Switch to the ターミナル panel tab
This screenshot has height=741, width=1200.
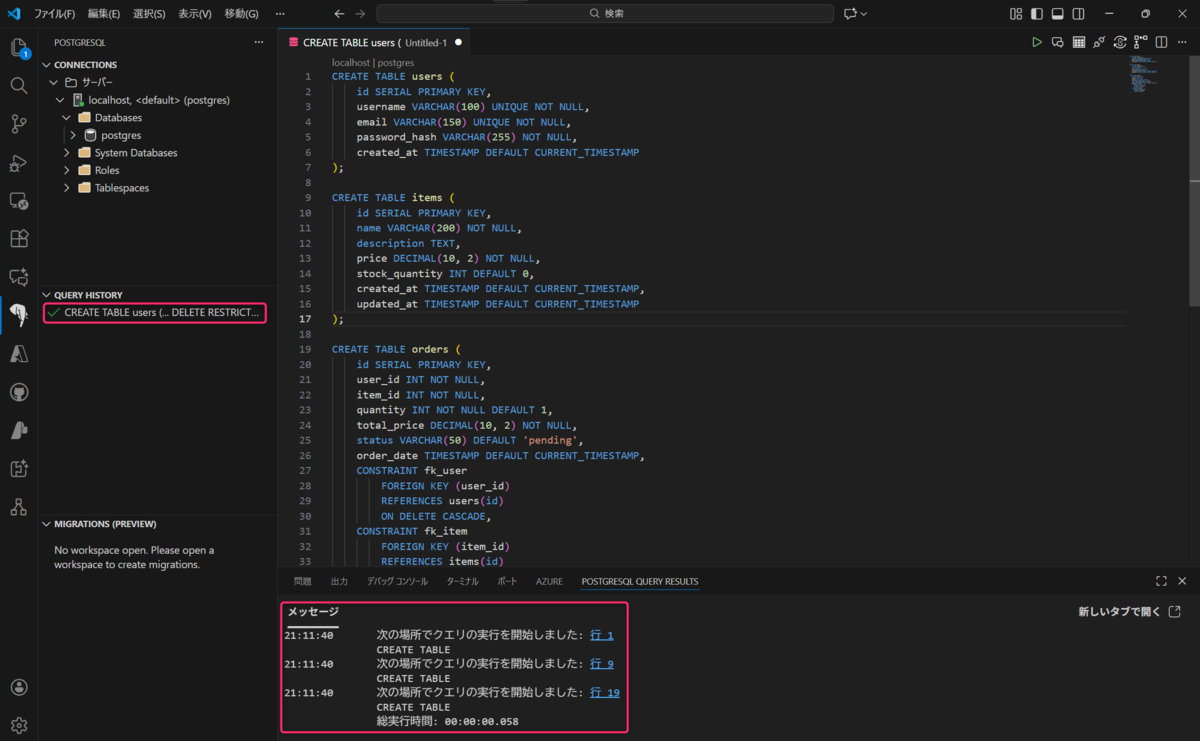tap(461, 581)
